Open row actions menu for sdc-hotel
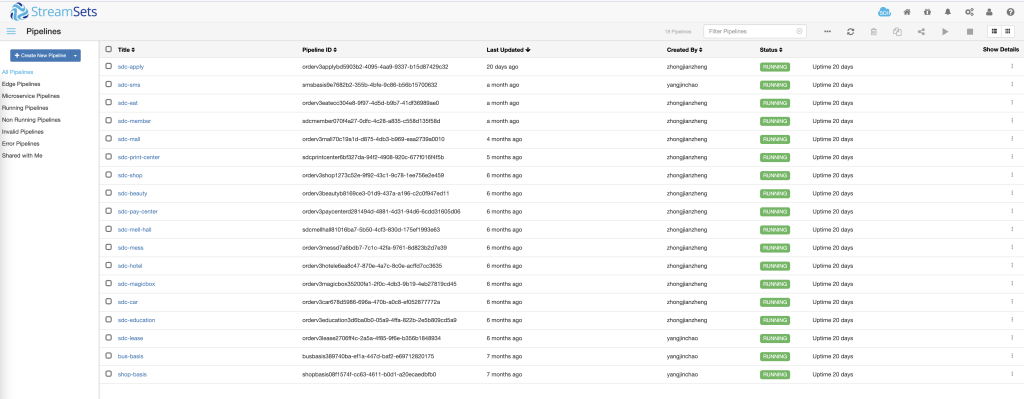This screenshot has width=1024, height=399. point(1012,266)
